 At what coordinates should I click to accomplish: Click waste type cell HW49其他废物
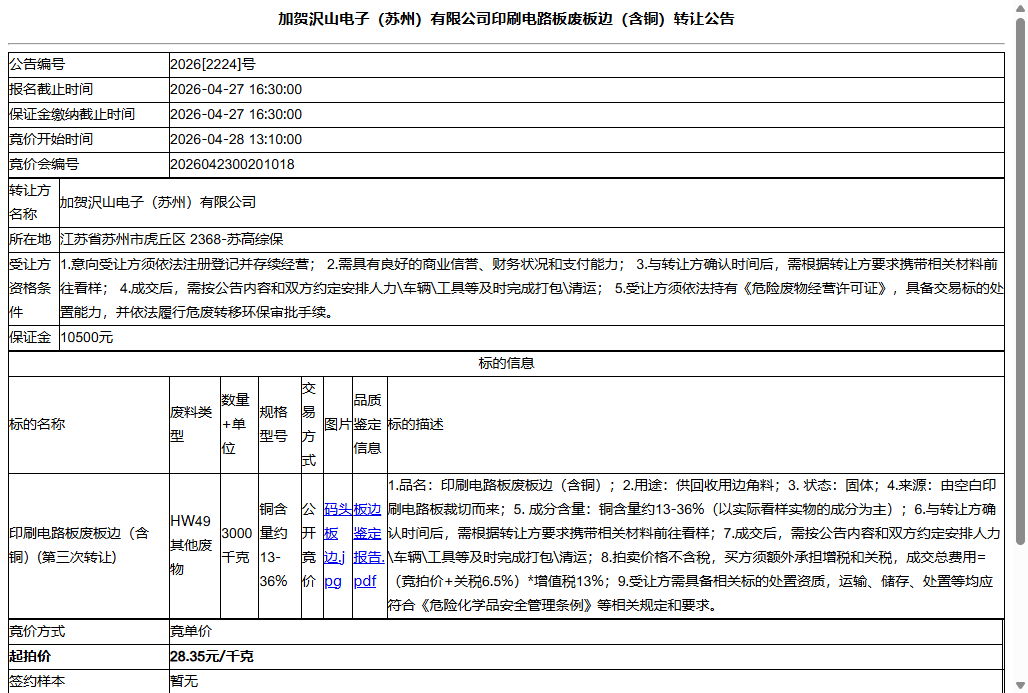coord(195,545)
